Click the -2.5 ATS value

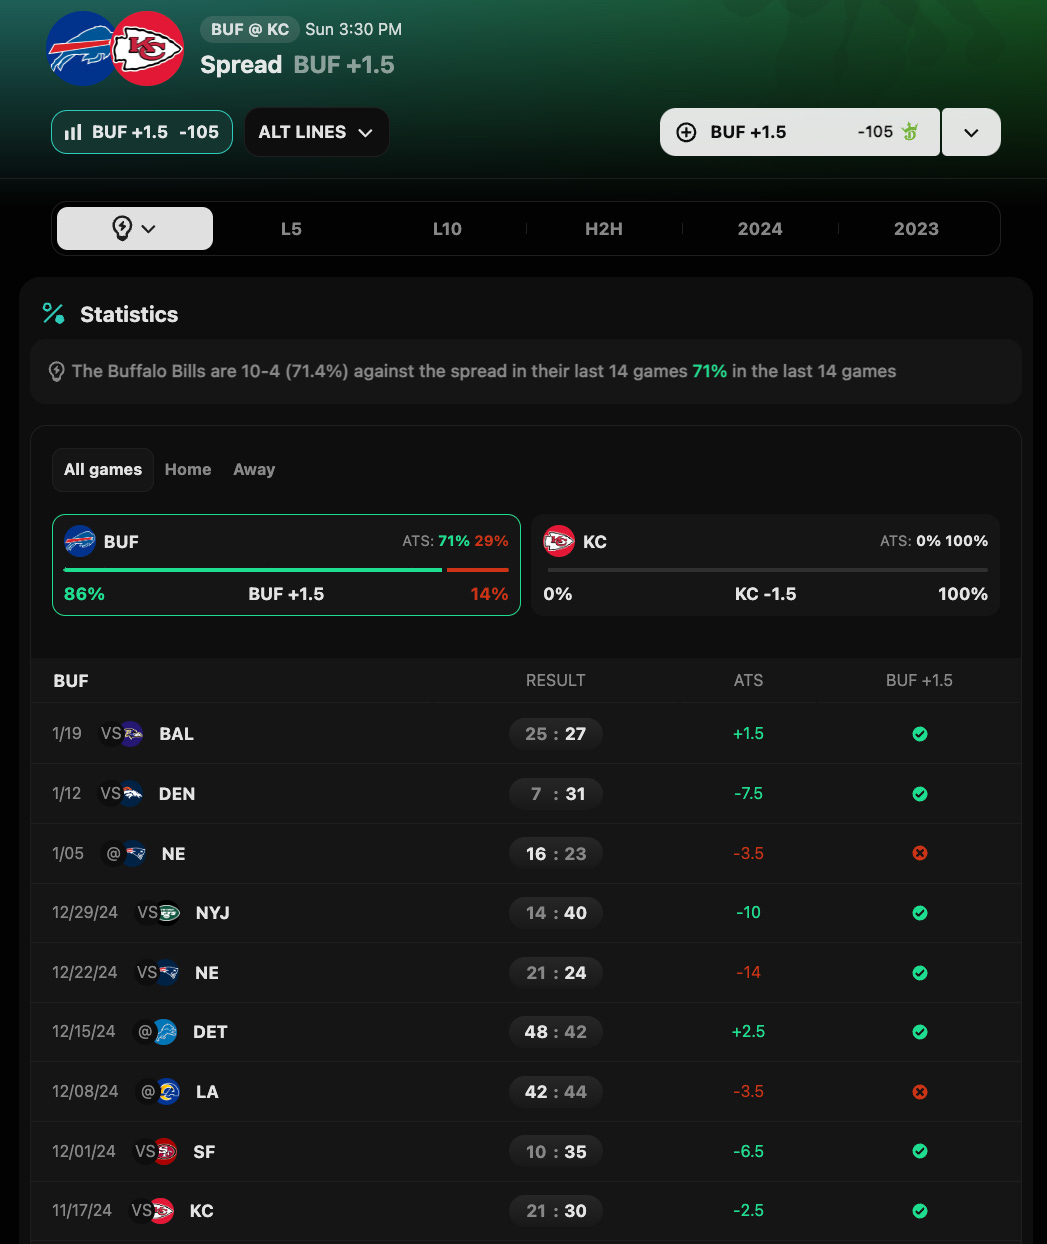pyautogui.click(x=748, y=1211)
